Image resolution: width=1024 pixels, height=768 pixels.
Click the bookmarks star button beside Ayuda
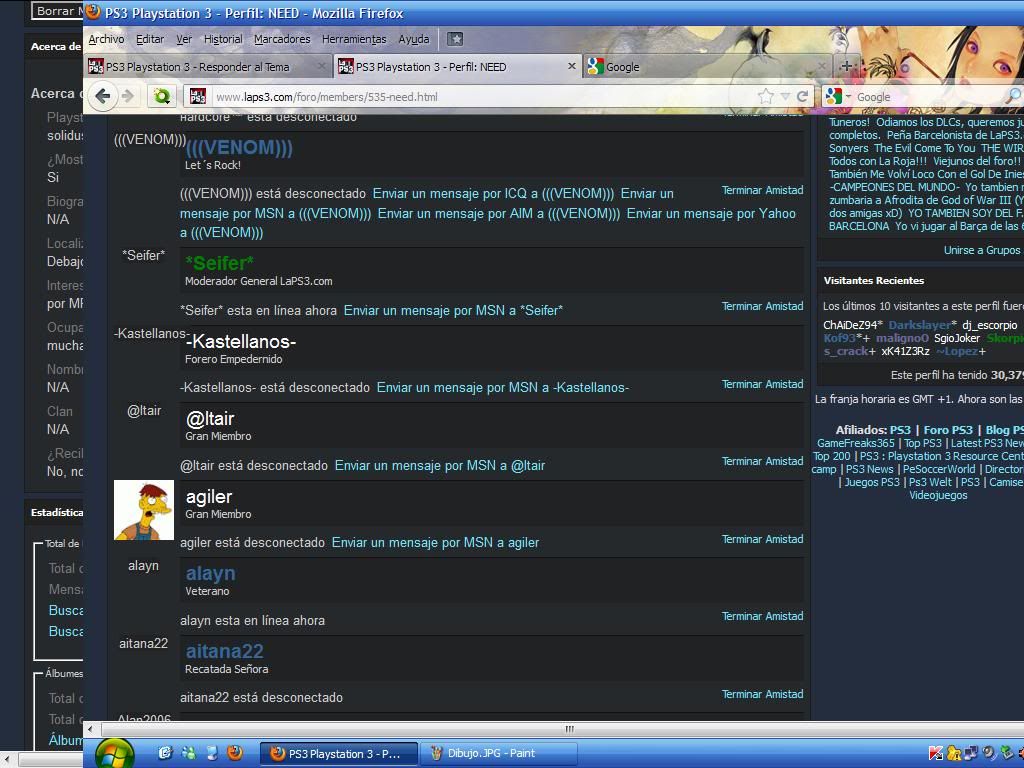(x=455, y=39)
